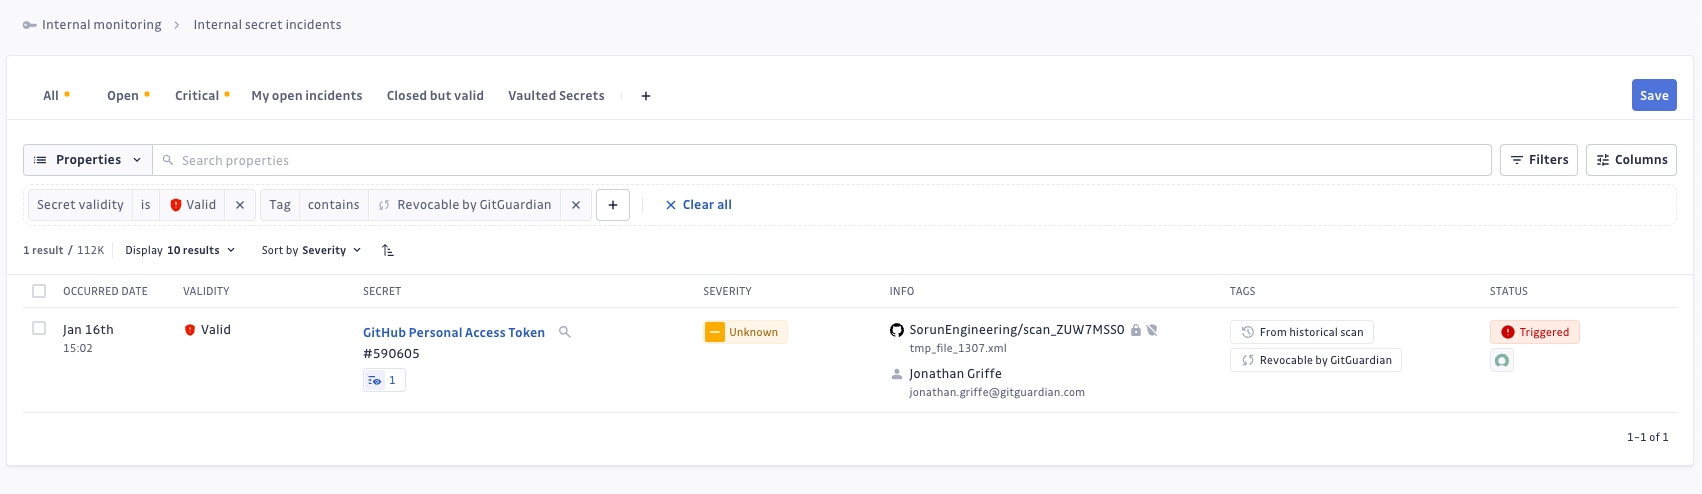
Task: Go to Internal monitoring breadcrumb
Action: point(102,25)
